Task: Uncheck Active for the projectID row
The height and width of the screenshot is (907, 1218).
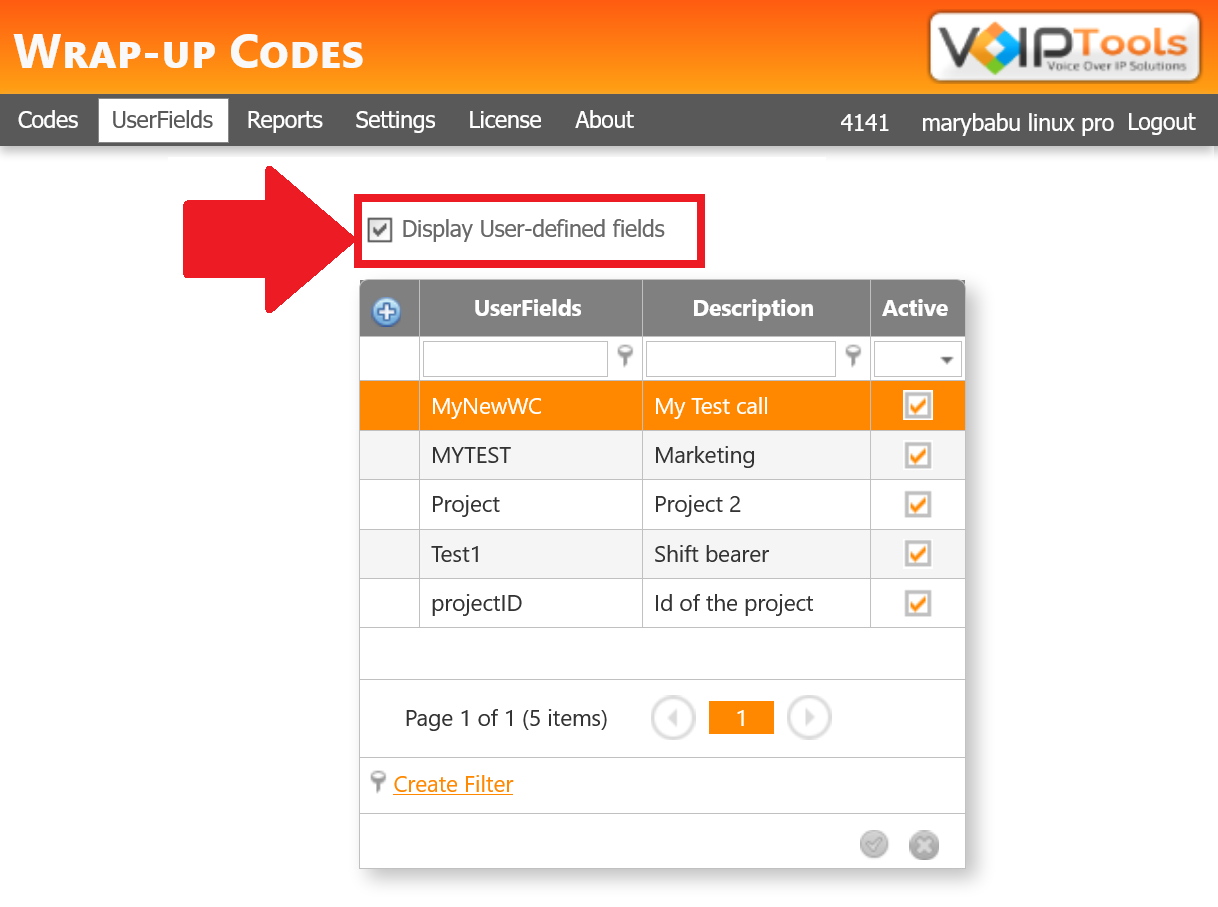Action: 916,602
